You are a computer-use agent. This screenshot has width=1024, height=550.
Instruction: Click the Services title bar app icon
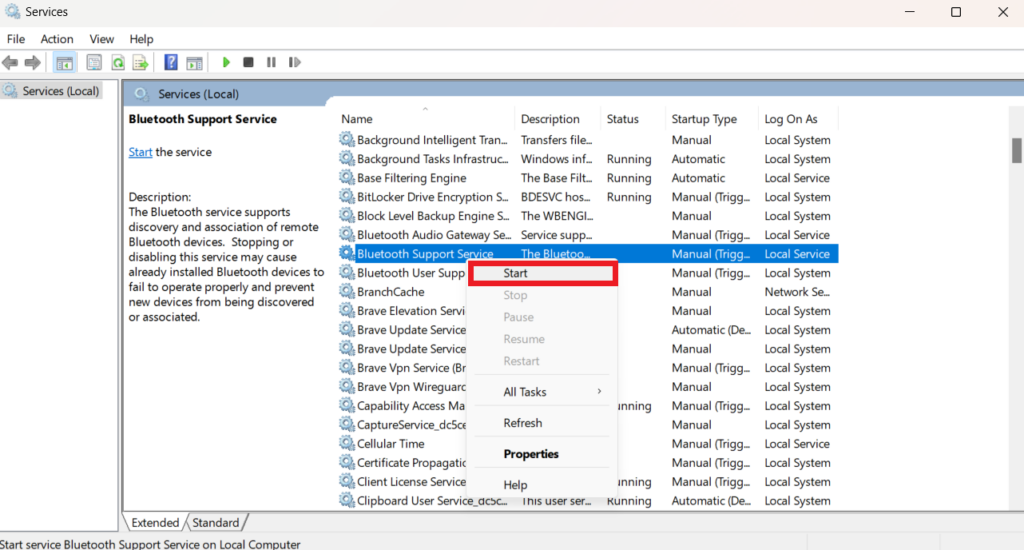12,11
